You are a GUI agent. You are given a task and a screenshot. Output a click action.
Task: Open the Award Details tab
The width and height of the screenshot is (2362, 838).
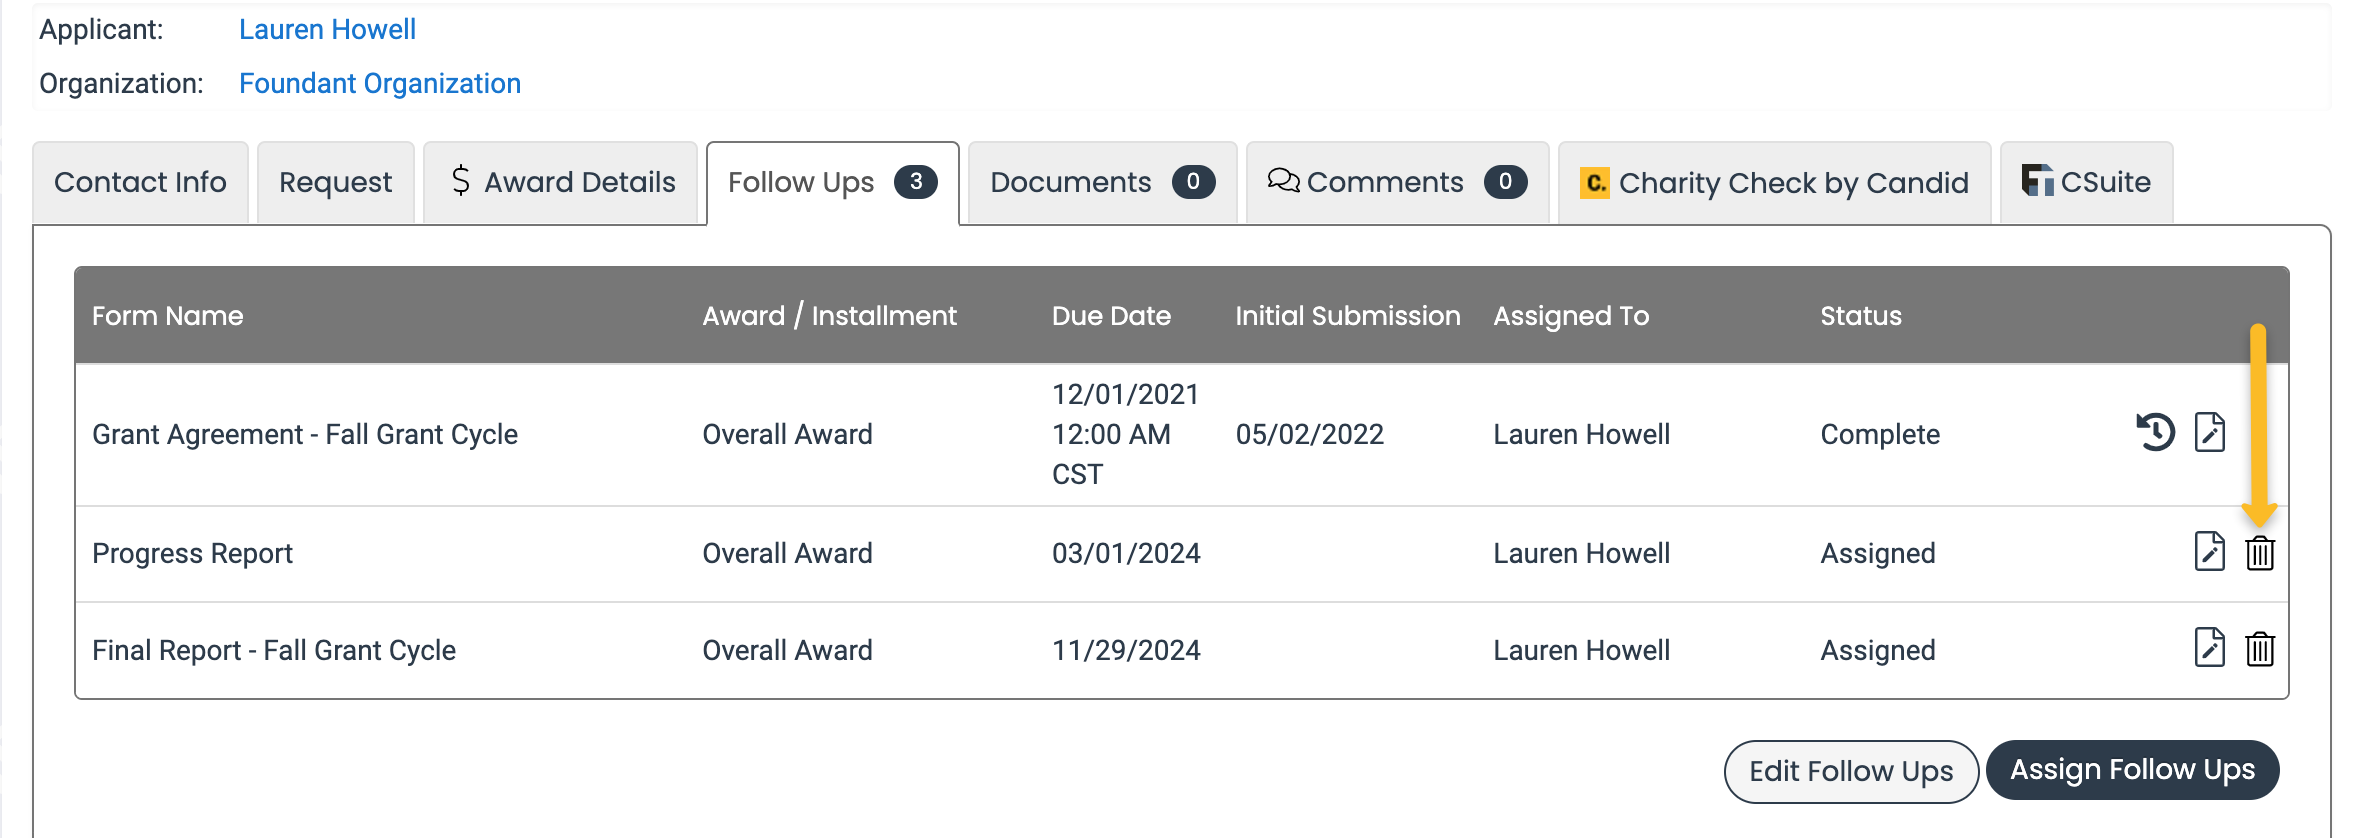561,183
